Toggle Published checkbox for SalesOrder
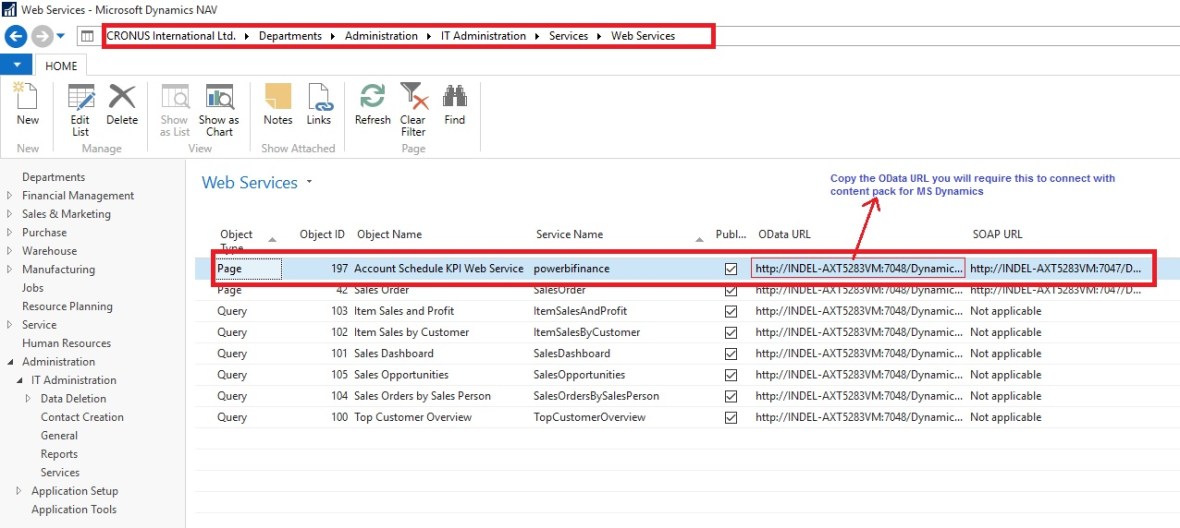The image size is (1180, 528). tap(730, 290)
